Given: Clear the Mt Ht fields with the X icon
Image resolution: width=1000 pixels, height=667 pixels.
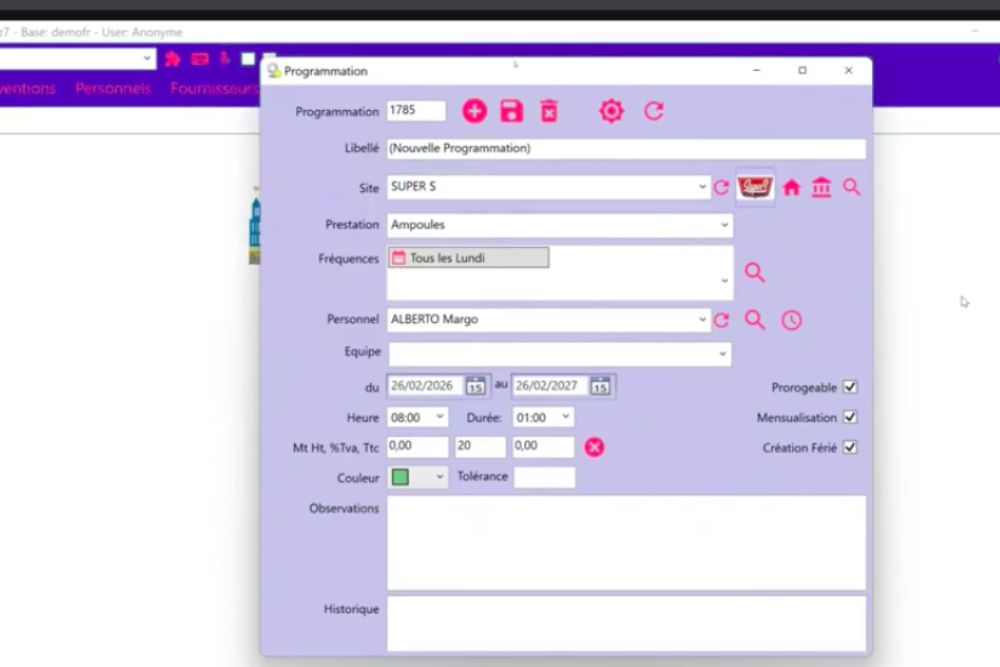Looking at the screenshot, I should (x=594, y=447).
